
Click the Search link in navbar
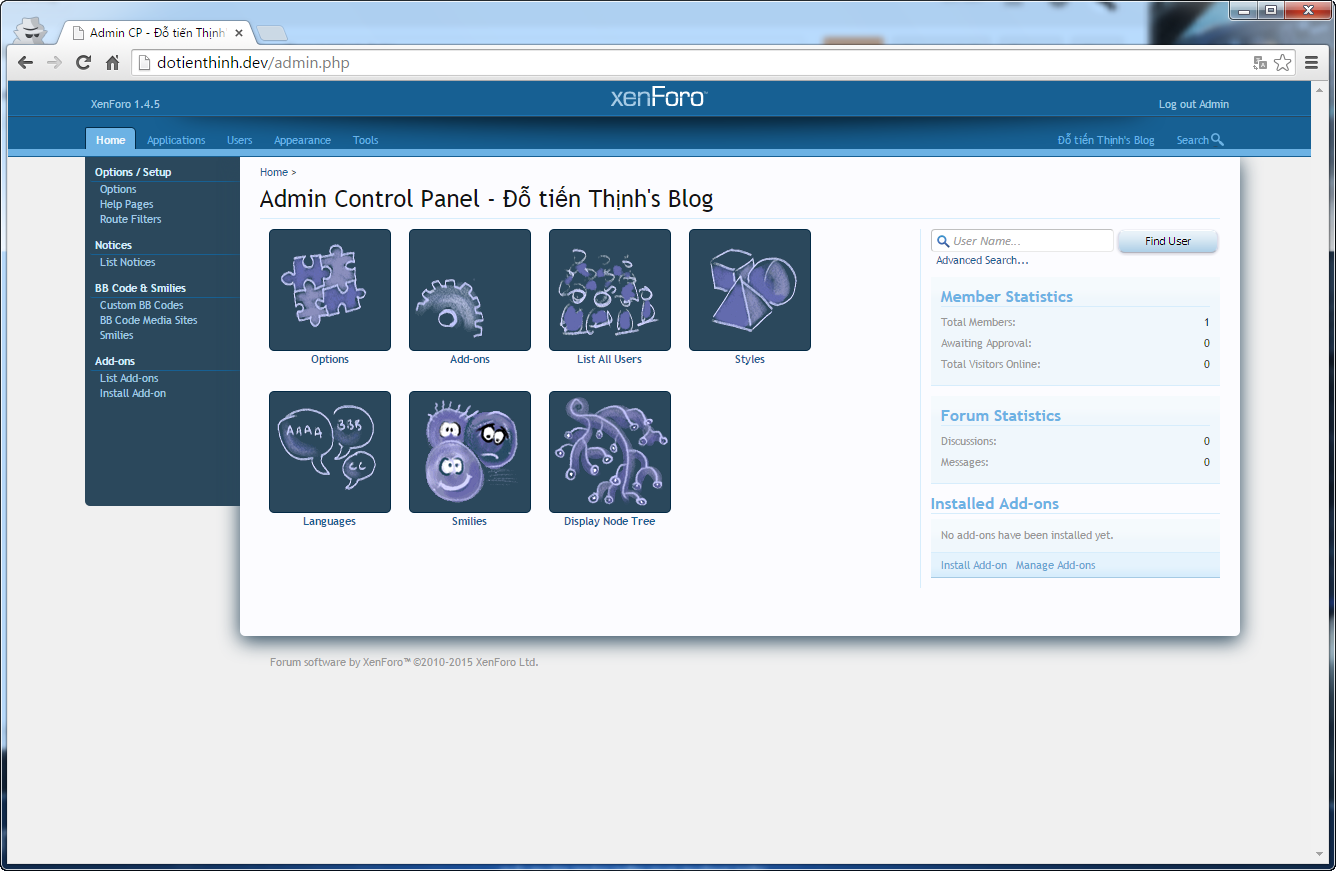(x=1192, y=140)
